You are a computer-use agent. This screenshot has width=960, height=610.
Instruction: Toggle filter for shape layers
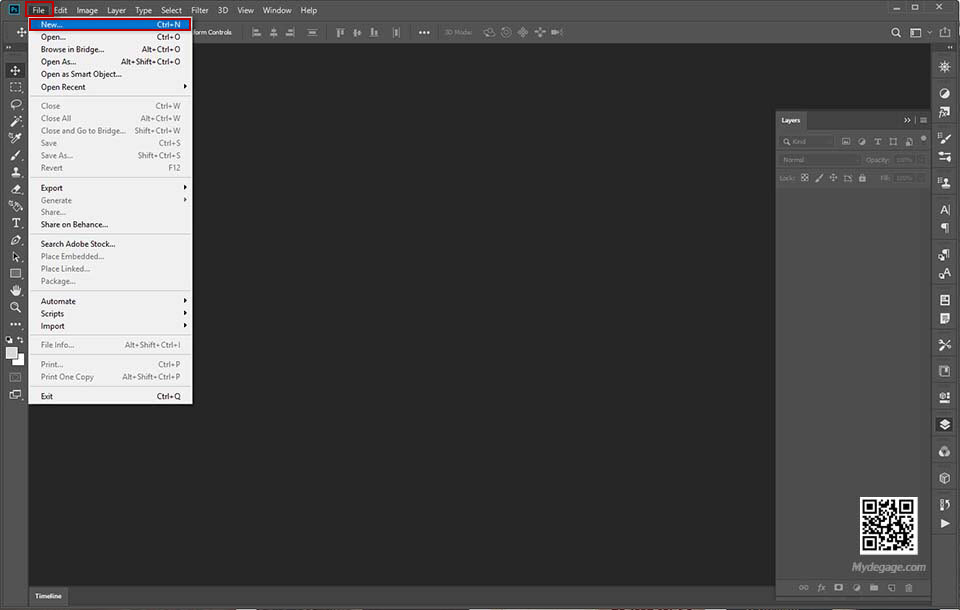coord(893,141)
